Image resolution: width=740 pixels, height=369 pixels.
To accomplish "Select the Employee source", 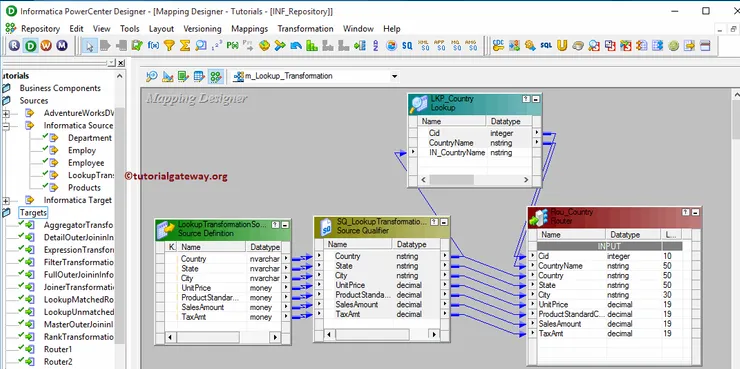I will tap(86, 163).
